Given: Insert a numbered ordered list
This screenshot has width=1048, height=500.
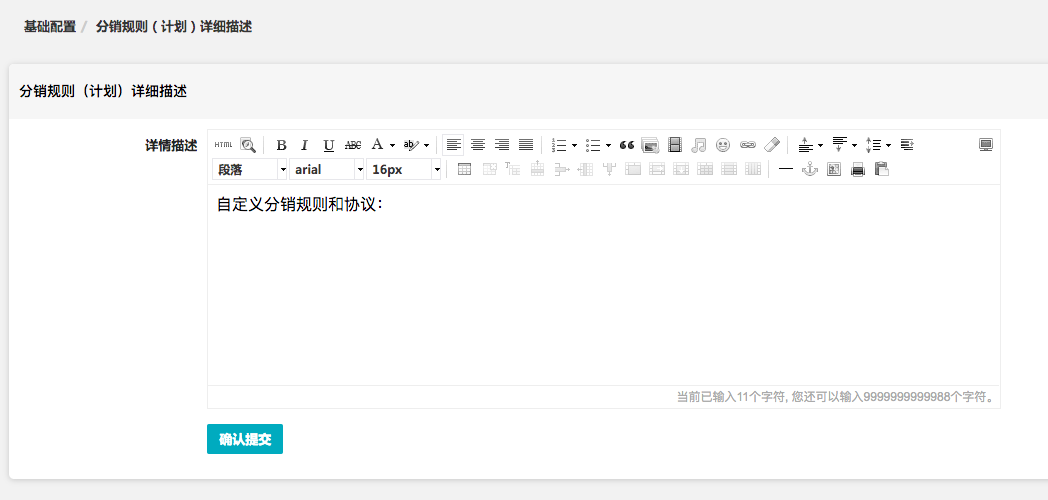Looking at the screenshot, I should 559,144.
